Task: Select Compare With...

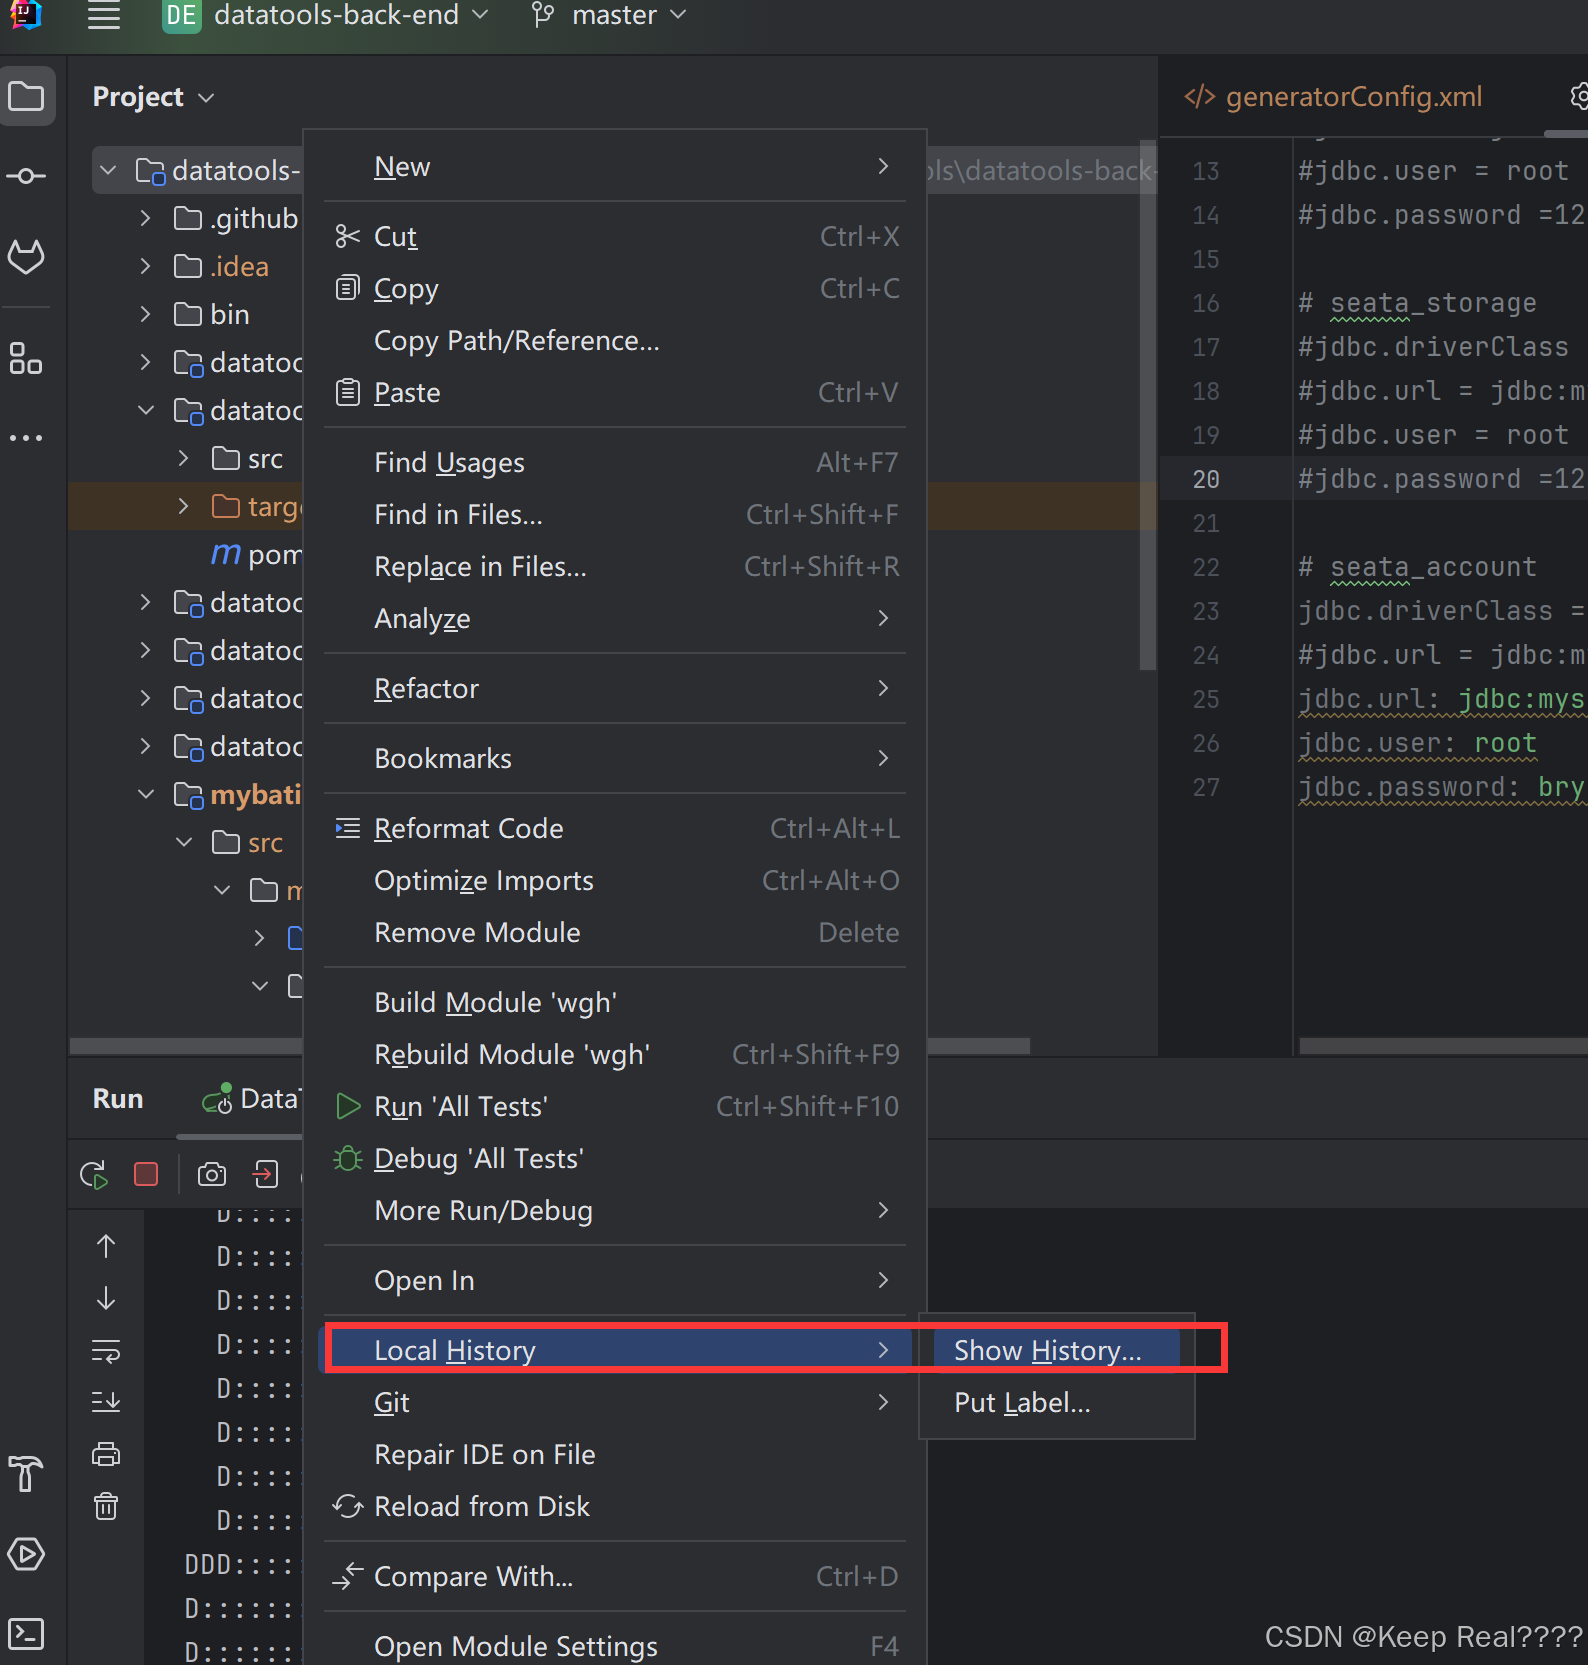Action: point(615,1577)
